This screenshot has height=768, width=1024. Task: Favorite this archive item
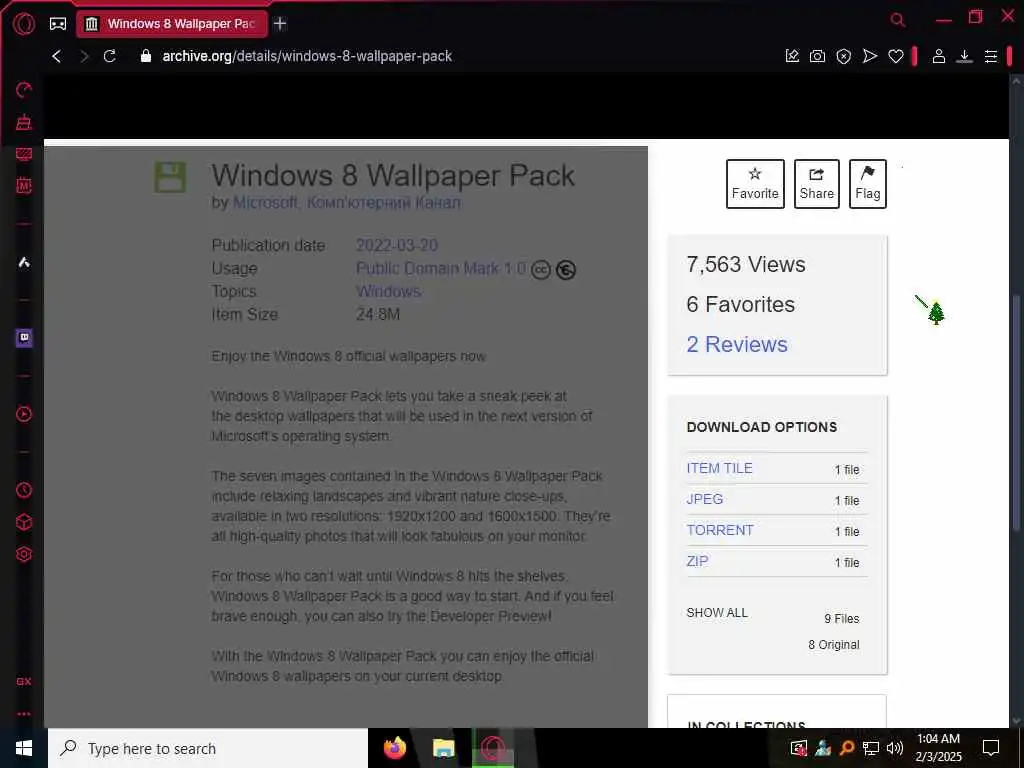(x=755, y=184)
